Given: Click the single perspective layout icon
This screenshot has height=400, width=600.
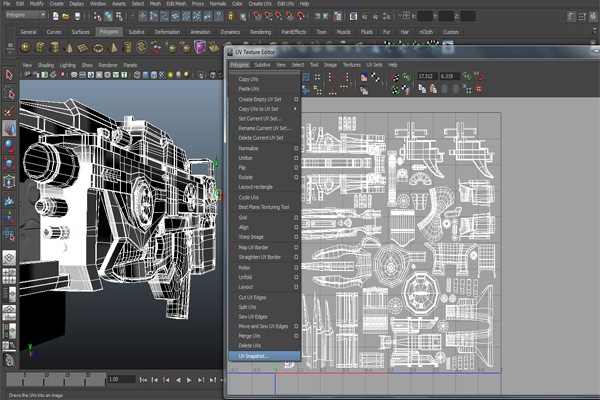Looking at the screenshot, I should coord(9,258).
